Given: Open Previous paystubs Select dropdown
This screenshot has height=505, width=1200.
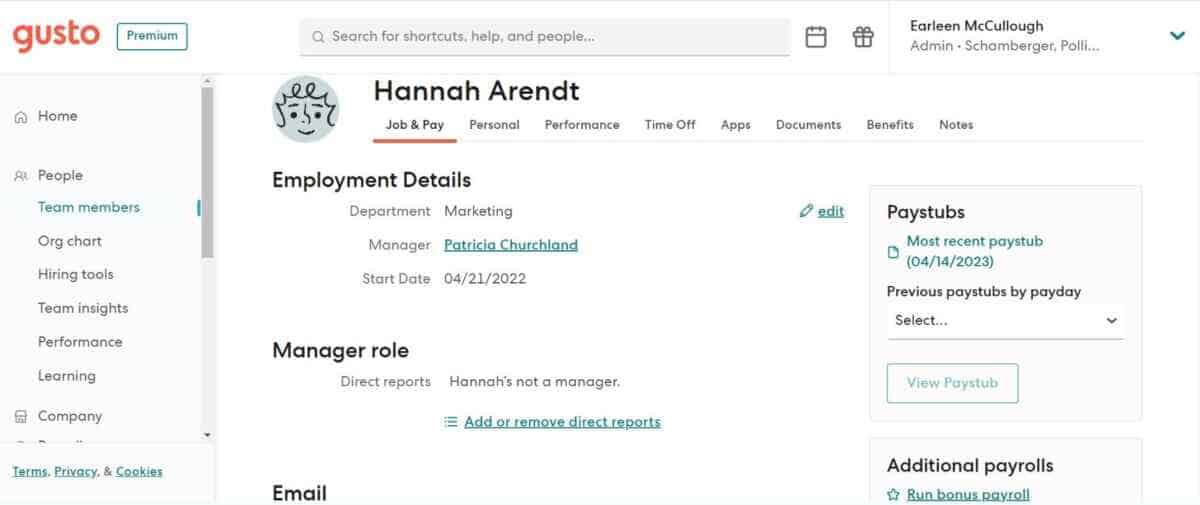Looking at the screenshot, I should tap(1005, 321).
